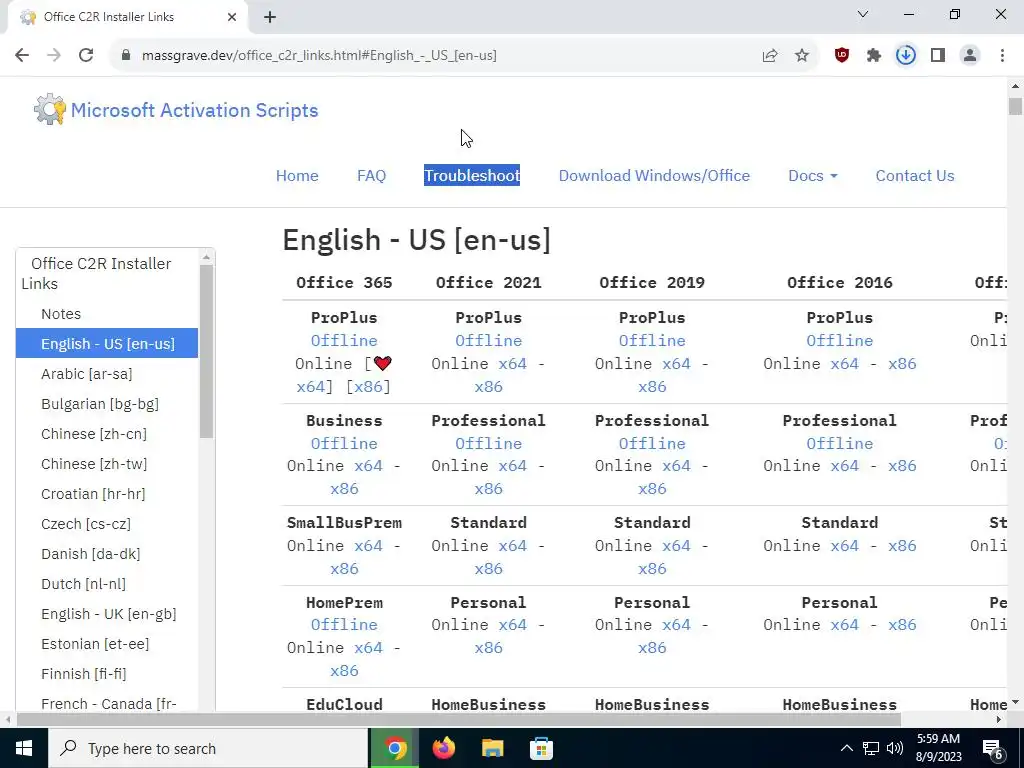Select Czech [cs-cz] in sidebar
Viewport: 1024px width, 768px height.
tap(106, 524)
